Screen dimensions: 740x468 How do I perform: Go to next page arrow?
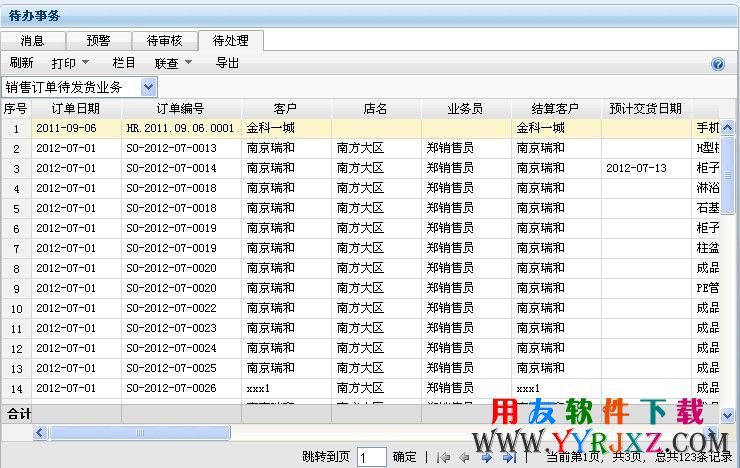tap(486, 457)
